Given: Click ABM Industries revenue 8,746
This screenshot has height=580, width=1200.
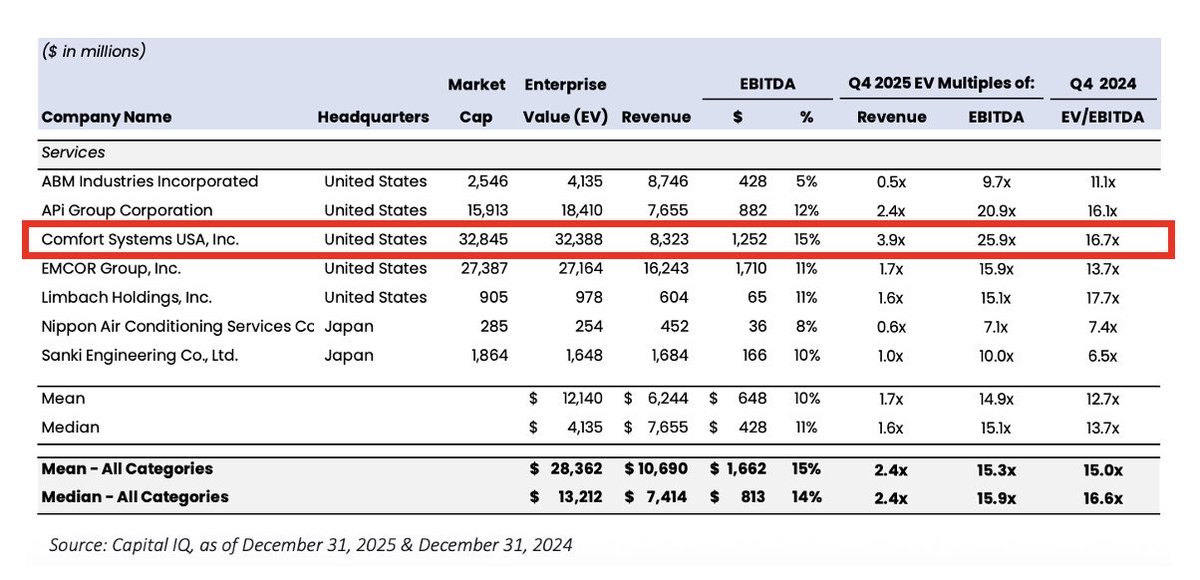Looking at the screenshot, I should click(x=668, y=182).
